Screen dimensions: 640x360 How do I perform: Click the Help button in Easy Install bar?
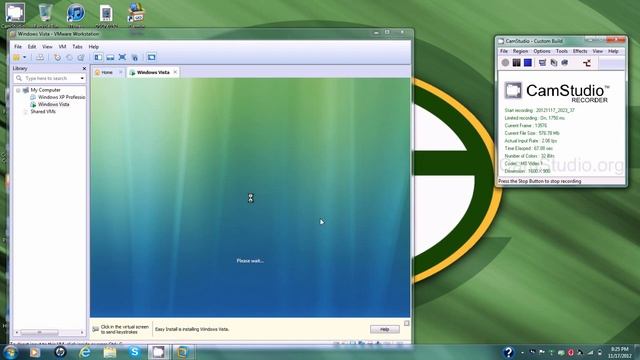[384, 329]
